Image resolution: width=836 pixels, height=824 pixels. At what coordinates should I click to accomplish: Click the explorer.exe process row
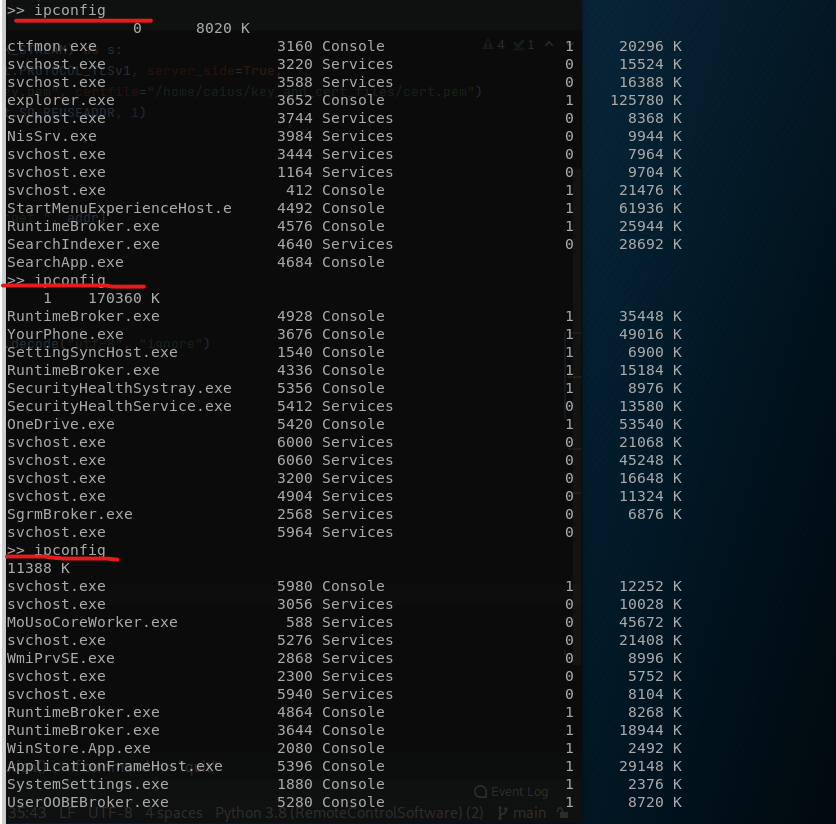(61, 100)
